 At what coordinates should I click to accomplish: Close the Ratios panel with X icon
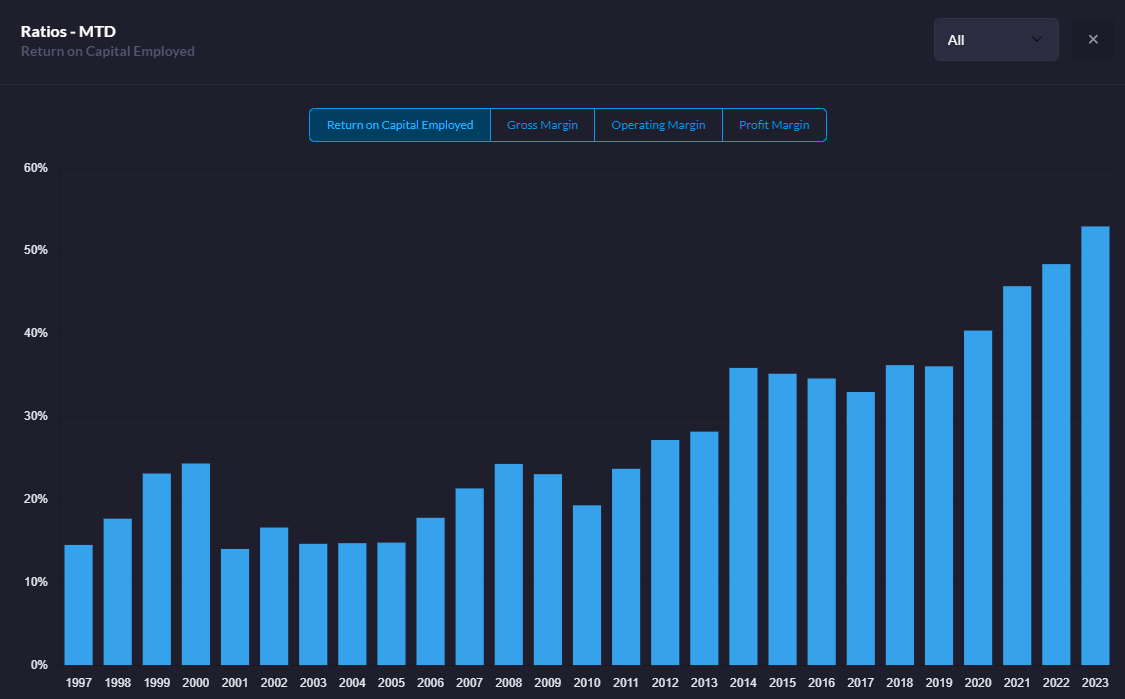1093,40
